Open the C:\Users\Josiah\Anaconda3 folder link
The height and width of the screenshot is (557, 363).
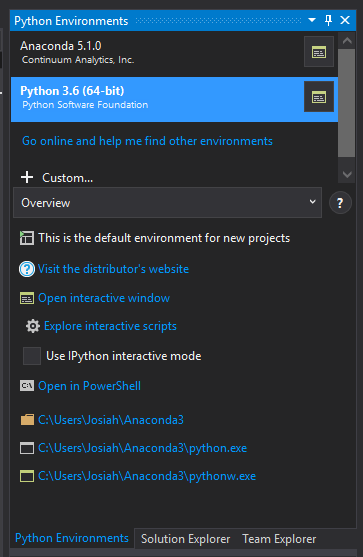tap(111, 420)
